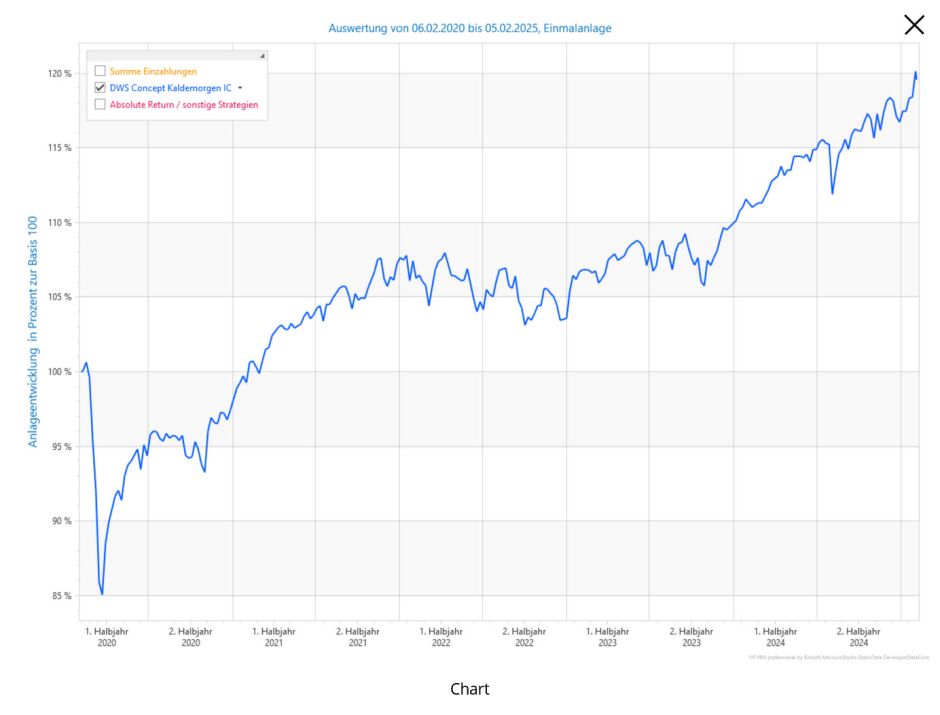Image resolution: width=940 pixels, height=715 pixels.
Task: Collapse the legend panel via corner triangle
Action: (x=262, y=56)
